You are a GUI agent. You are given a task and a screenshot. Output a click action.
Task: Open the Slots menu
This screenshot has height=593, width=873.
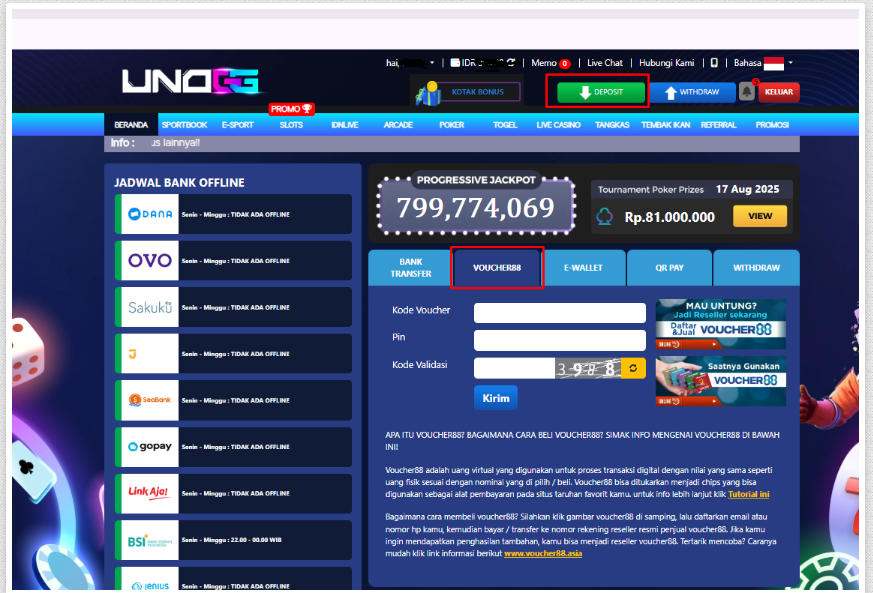(x=291, y=125)
